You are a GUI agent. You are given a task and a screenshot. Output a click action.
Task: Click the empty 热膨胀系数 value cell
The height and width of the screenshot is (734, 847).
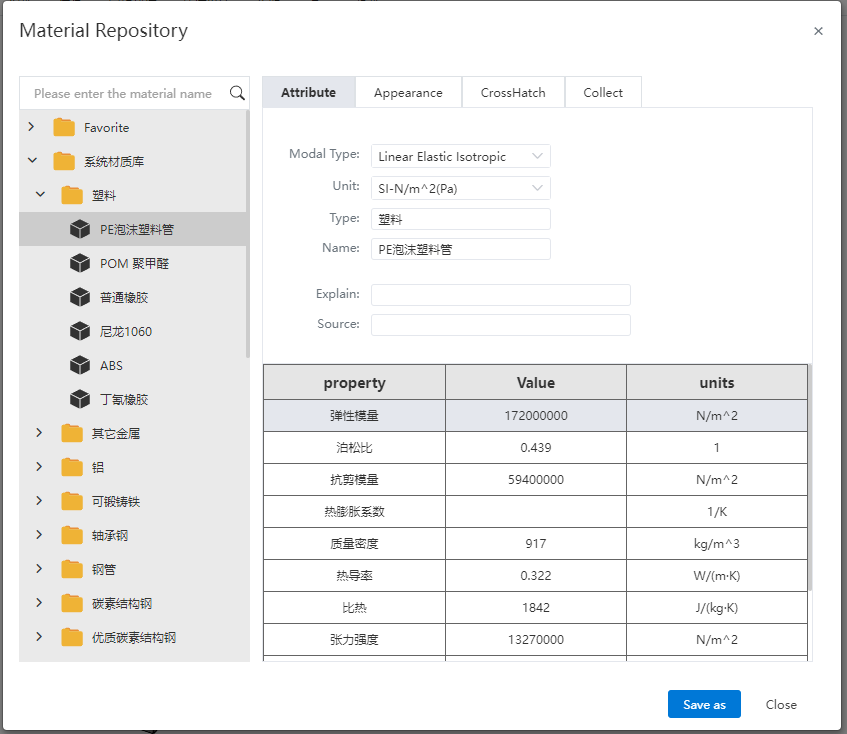coord(536,511)
